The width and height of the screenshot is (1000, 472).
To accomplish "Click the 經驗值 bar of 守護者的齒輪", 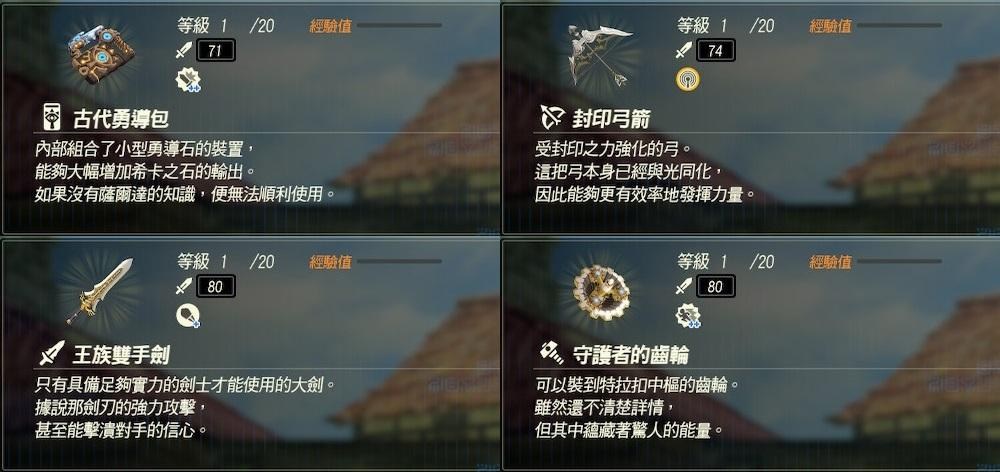I will pos(899,262).
